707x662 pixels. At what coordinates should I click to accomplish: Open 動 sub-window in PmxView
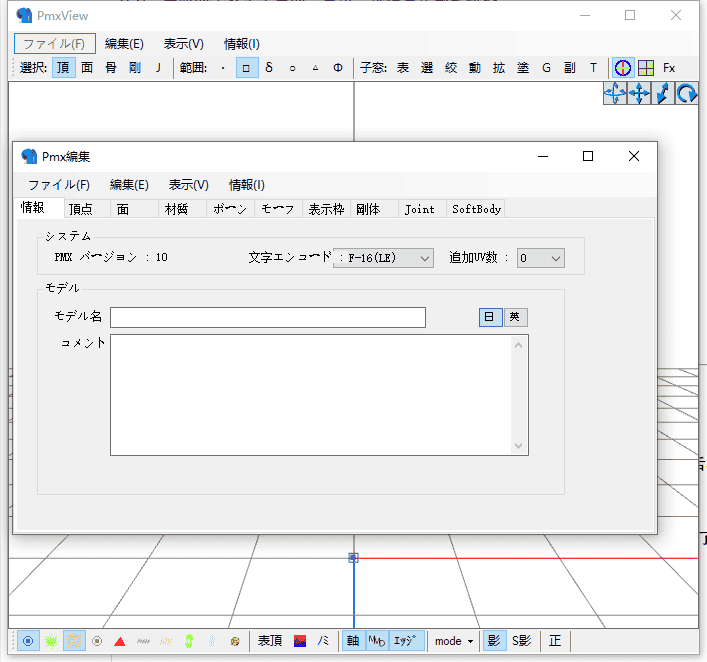474,68
